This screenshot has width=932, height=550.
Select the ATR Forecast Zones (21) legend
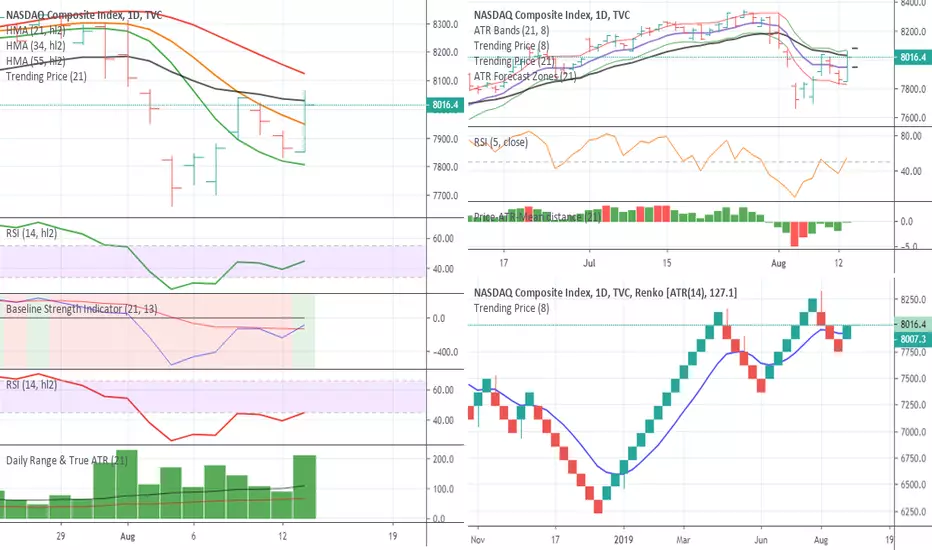[525, 76]
